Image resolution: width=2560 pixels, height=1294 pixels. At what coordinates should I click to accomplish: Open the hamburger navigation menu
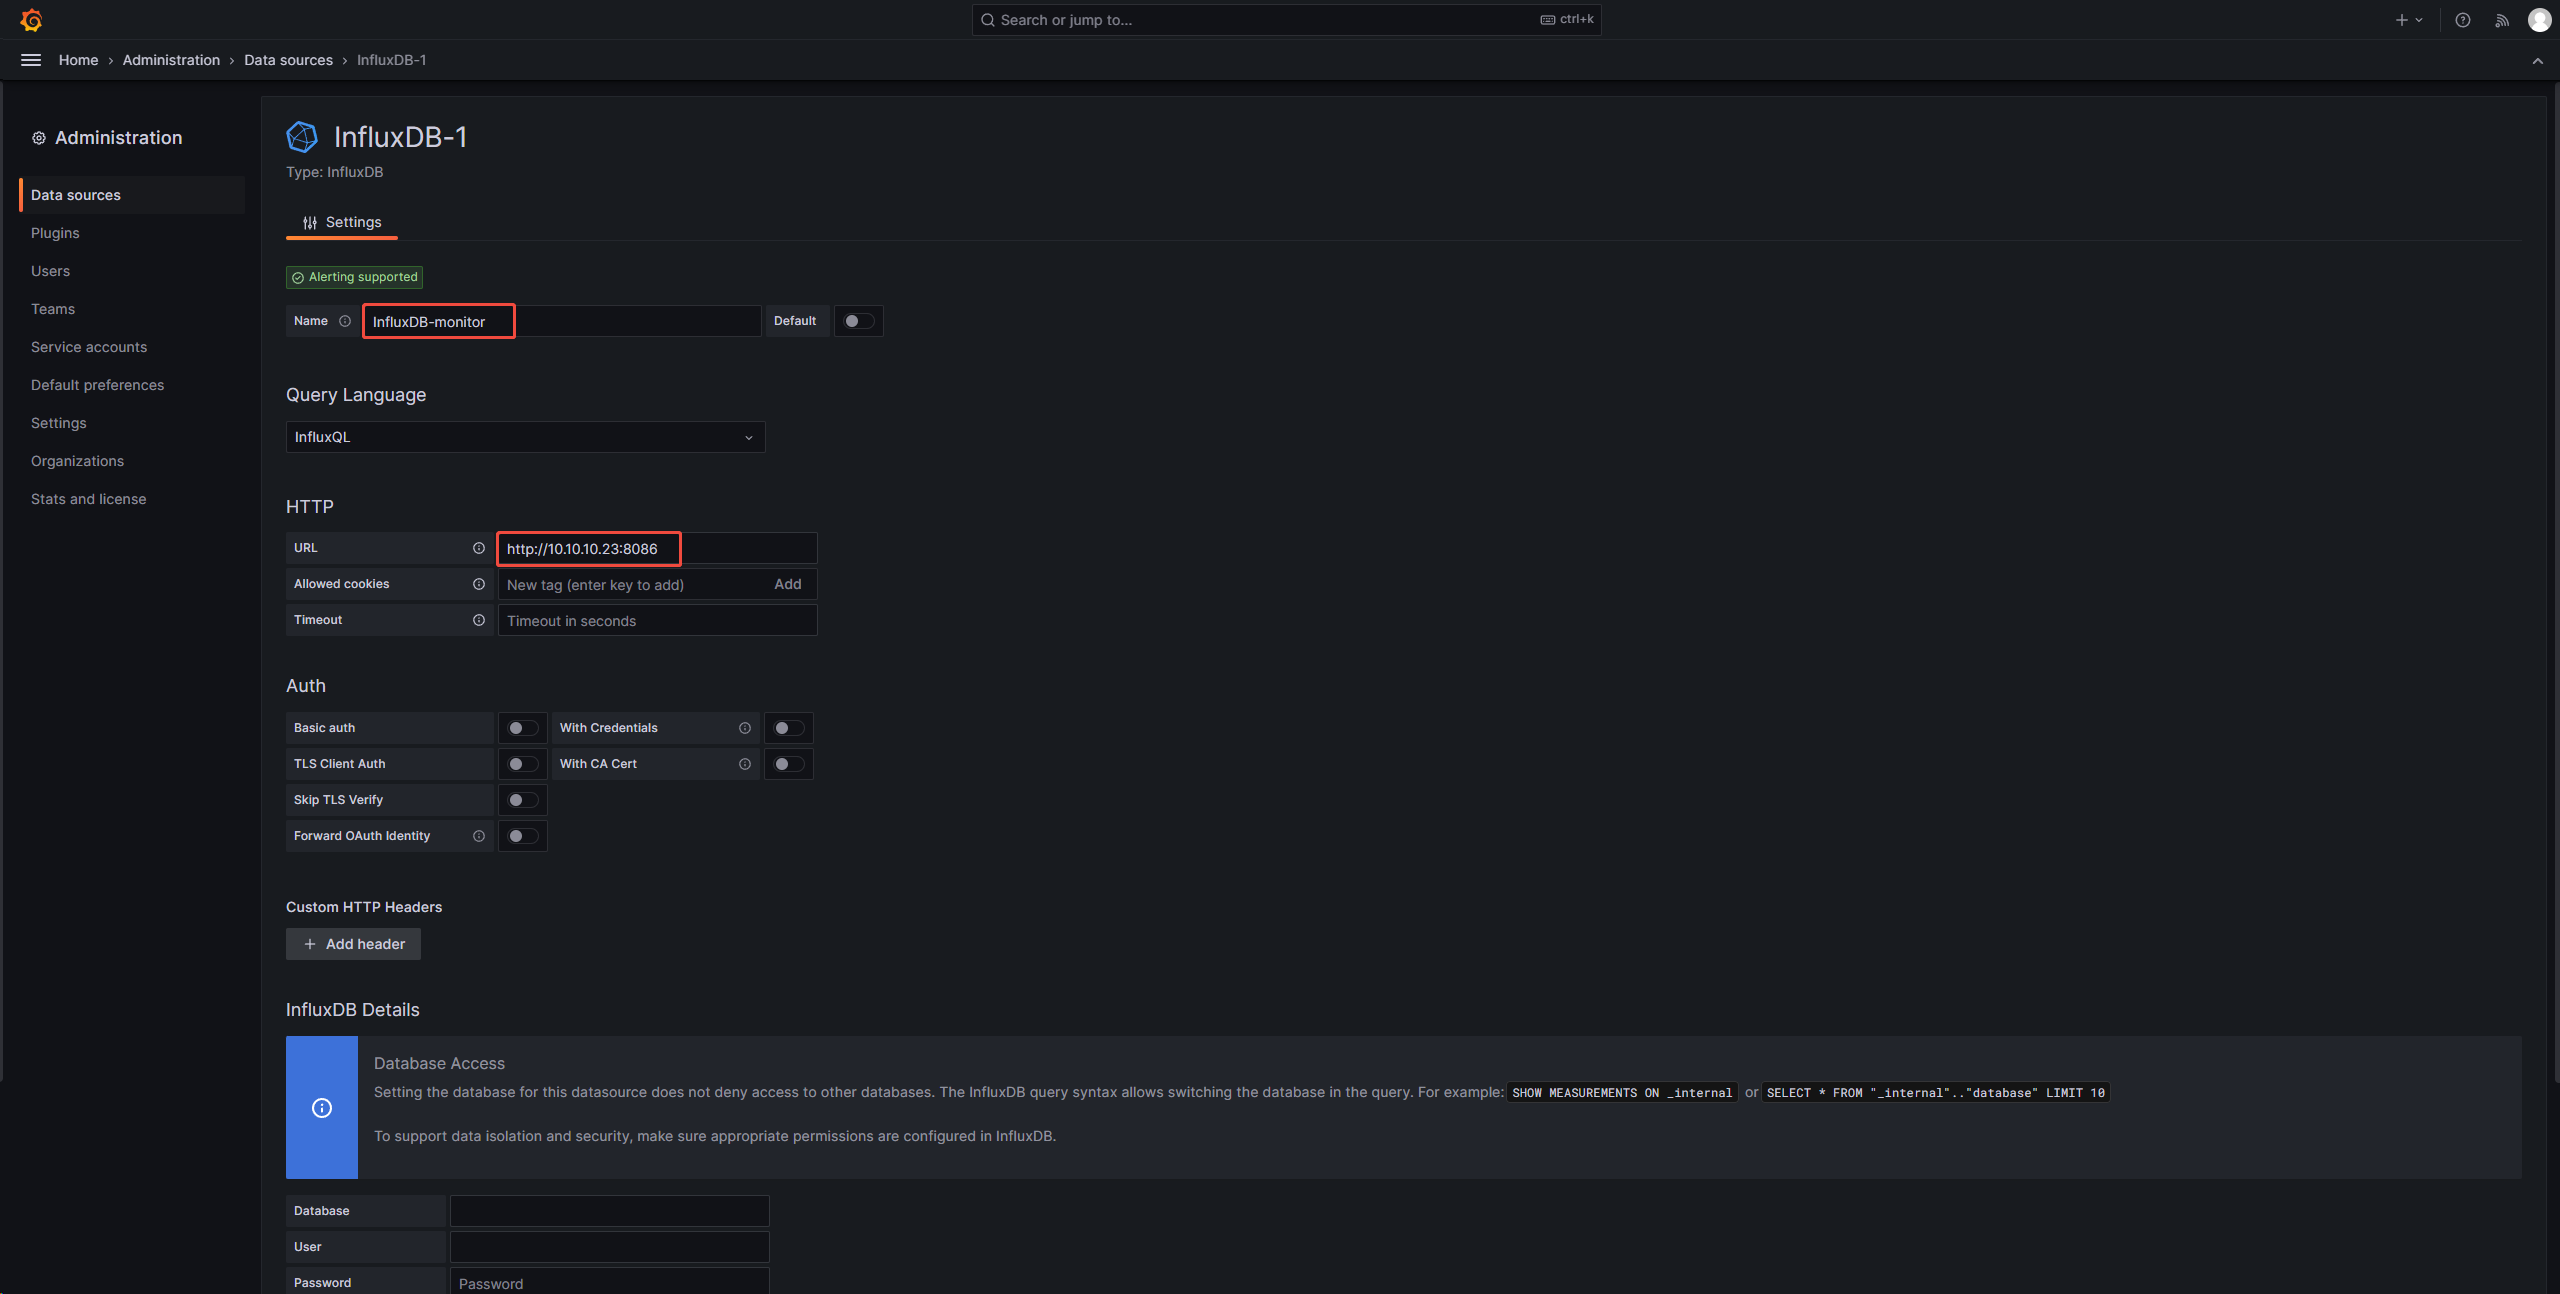(x=31, y=60)
